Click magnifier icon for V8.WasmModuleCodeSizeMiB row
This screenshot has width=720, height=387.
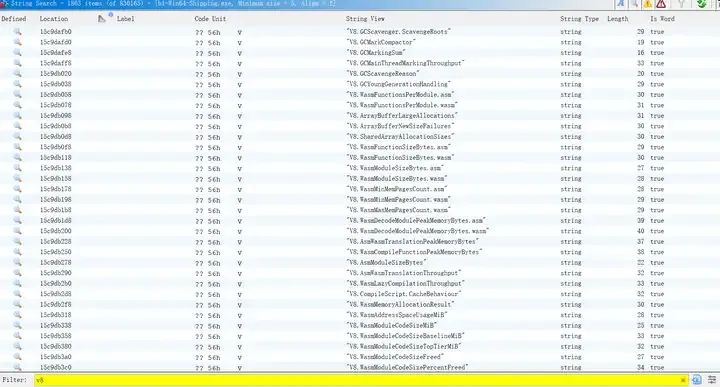pyautogui.click(x=17, y=325)
